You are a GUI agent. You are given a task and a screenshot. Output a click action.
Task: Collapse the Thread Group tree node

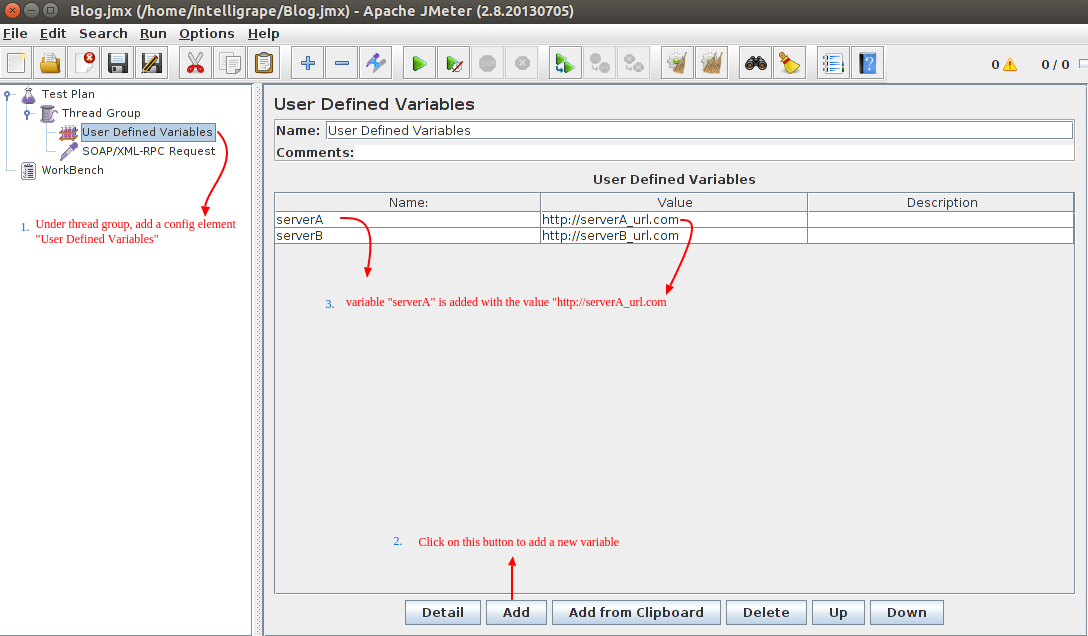[27, 114]
